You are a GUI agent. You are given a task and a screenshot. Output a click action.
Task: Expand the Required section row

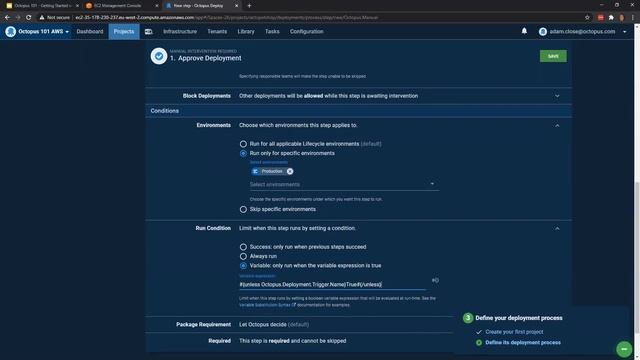click(x=299, y=341)
